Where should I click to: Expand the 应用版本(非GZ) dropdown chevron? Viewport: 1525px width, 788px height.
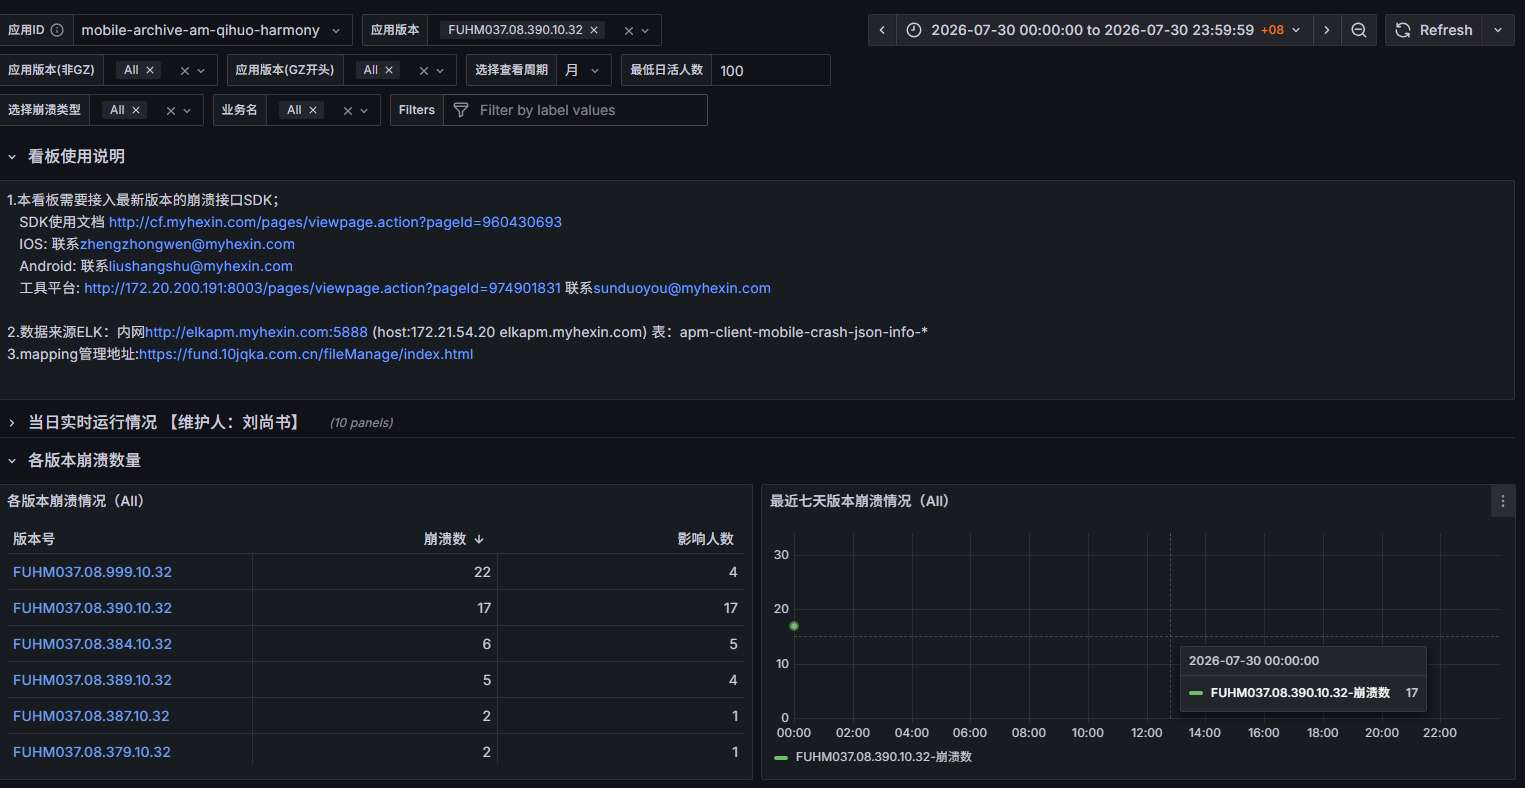tap(201, 71)
